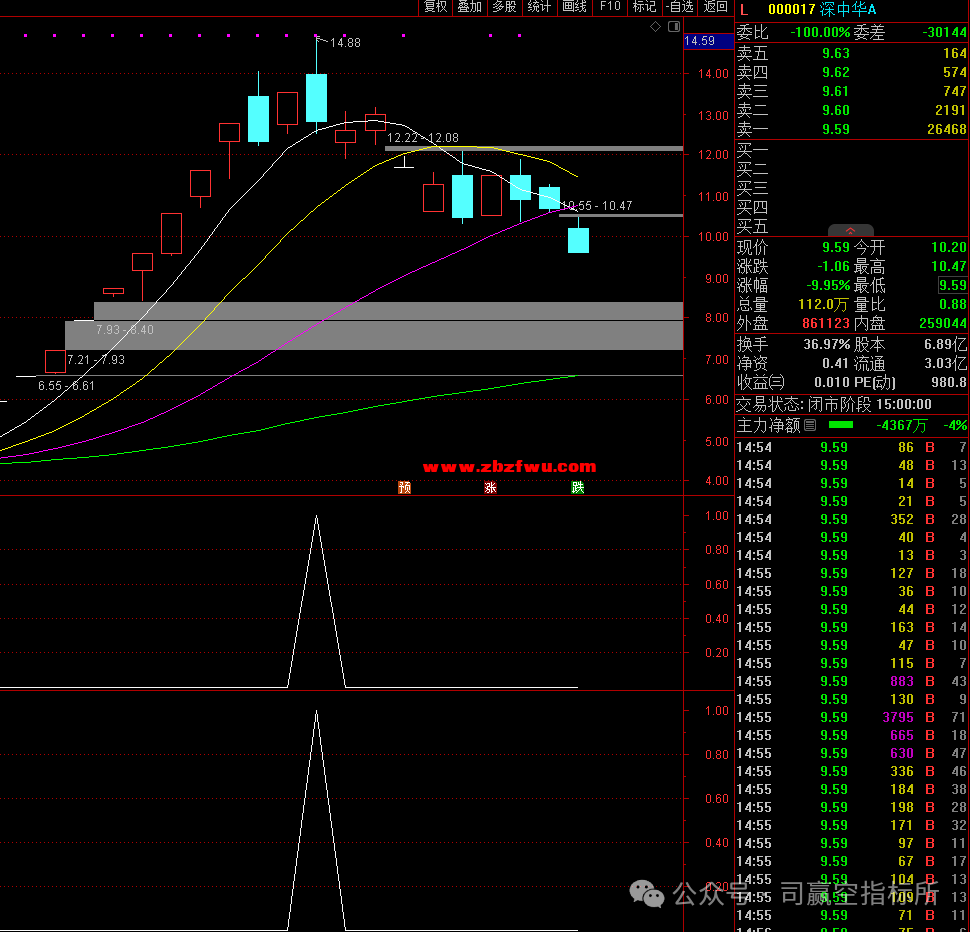The image size is (970, 932).
Task: Click the 流通 3.03亿 value
Action: point(945,363)
